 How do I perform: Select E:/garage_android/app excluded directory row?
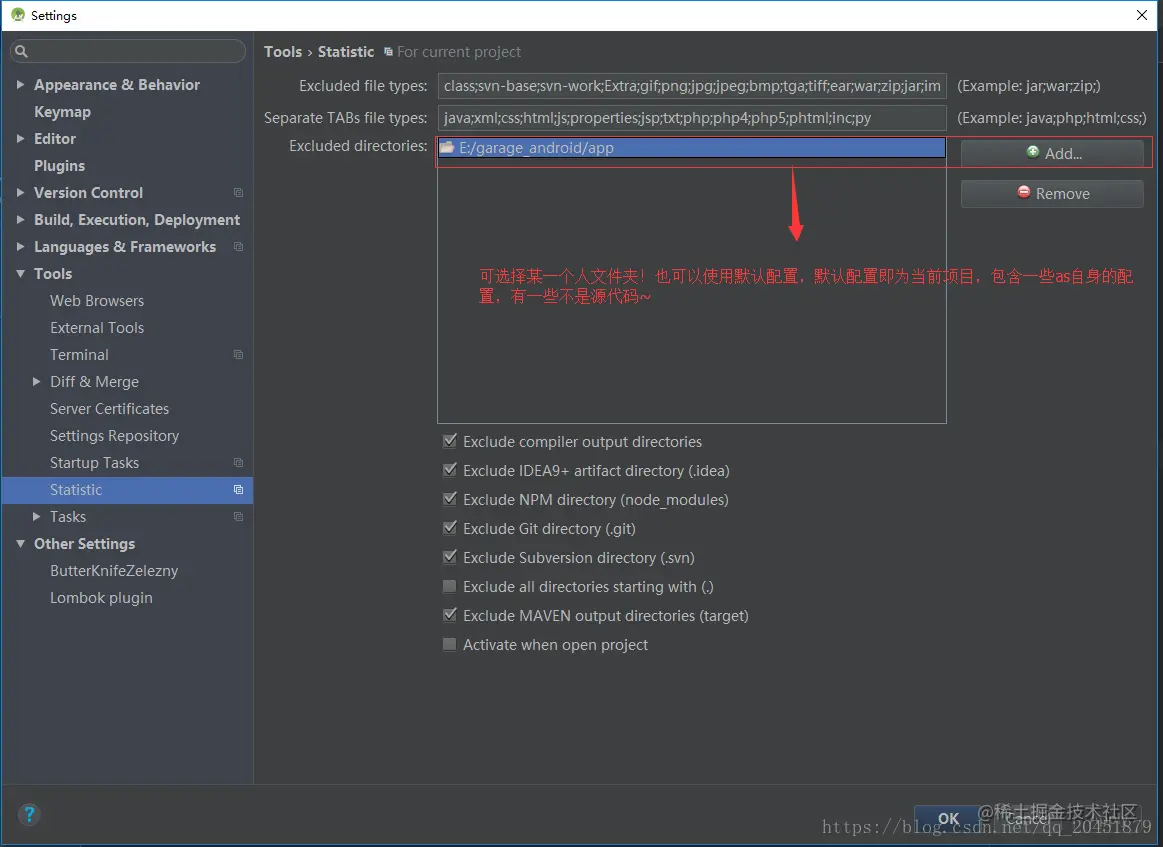(691, 148)
